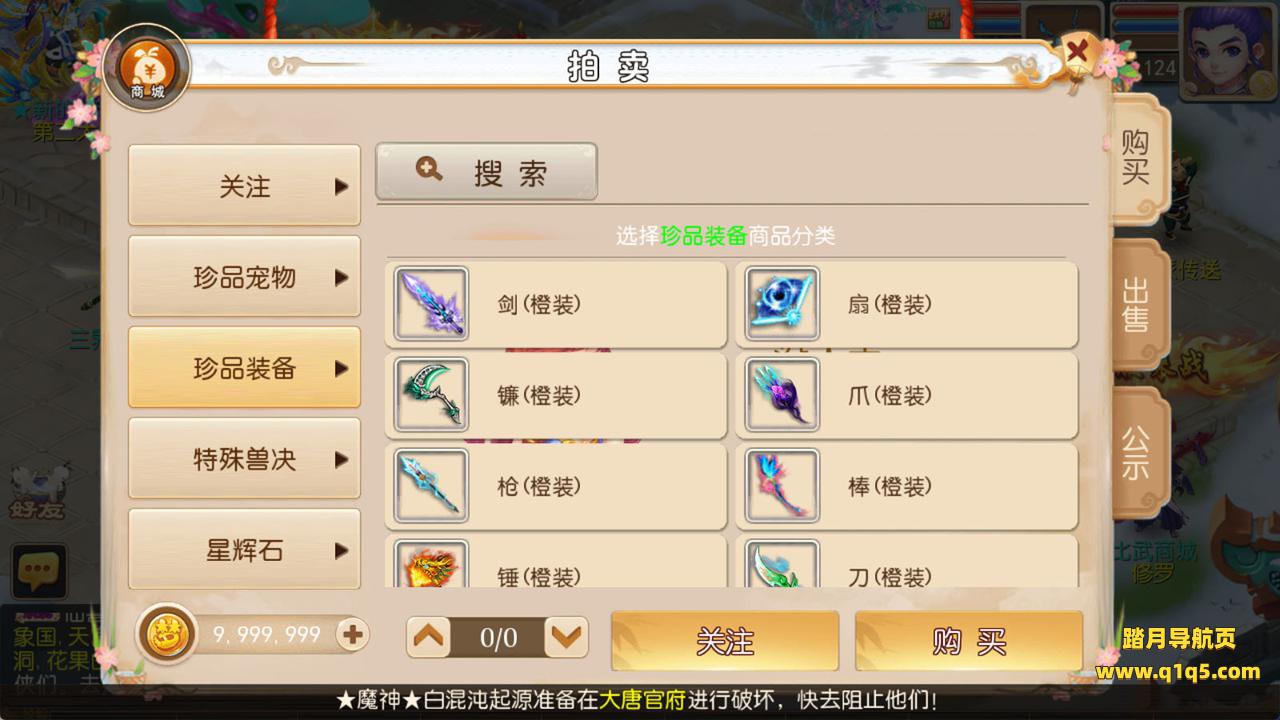Expand the 特殊兽决 category

[244, 459]
